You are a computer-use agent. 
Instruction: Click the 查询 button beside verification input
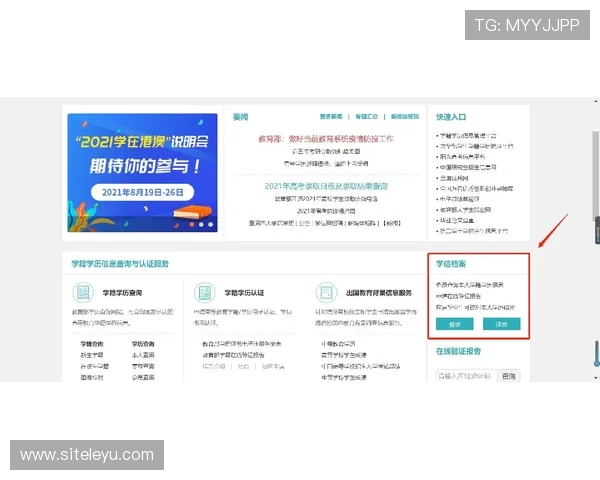[509, 376]
